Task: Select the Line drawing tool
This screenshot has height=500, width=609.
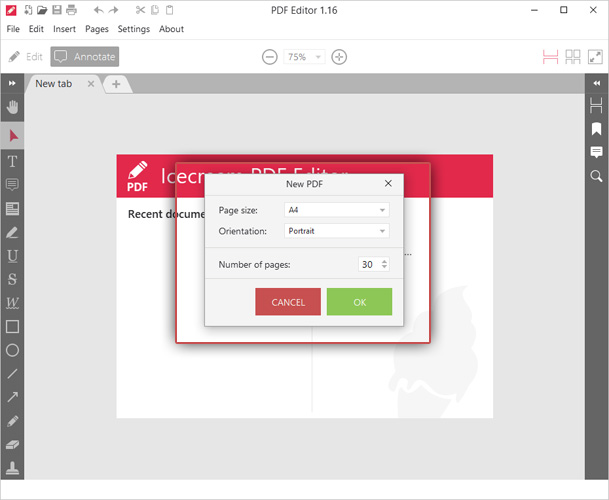Action: tap(12, 374)
